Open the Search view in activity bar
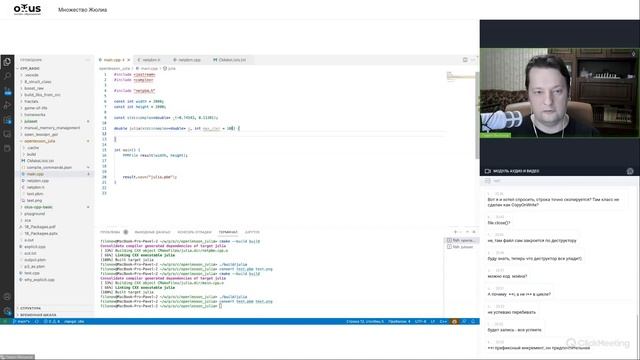Screen dimensions: 640x360 [7, 76]
